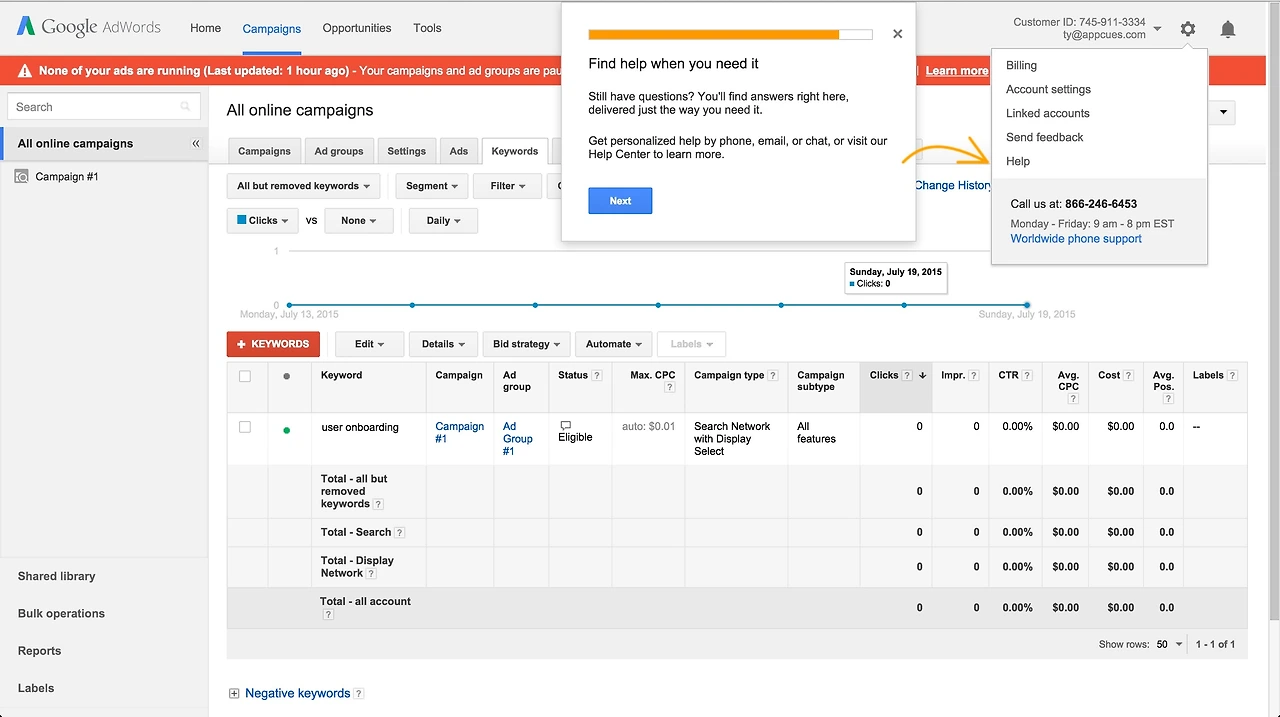Open the Daily interval dropdown
1280x717 pixels.
click(444, 221)
